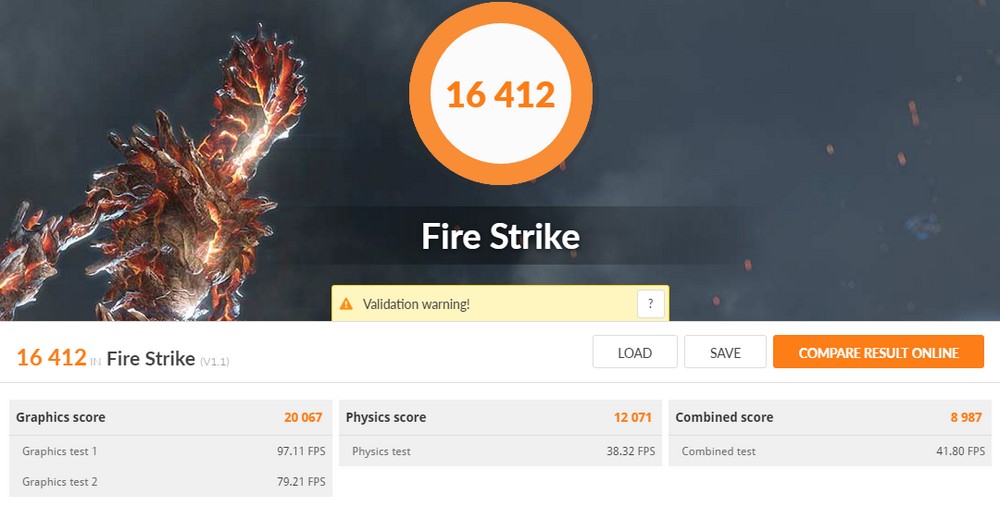This screenshot has height=507, width=1000.
Task: Select the Physics test row
Action: click(500, 451)
